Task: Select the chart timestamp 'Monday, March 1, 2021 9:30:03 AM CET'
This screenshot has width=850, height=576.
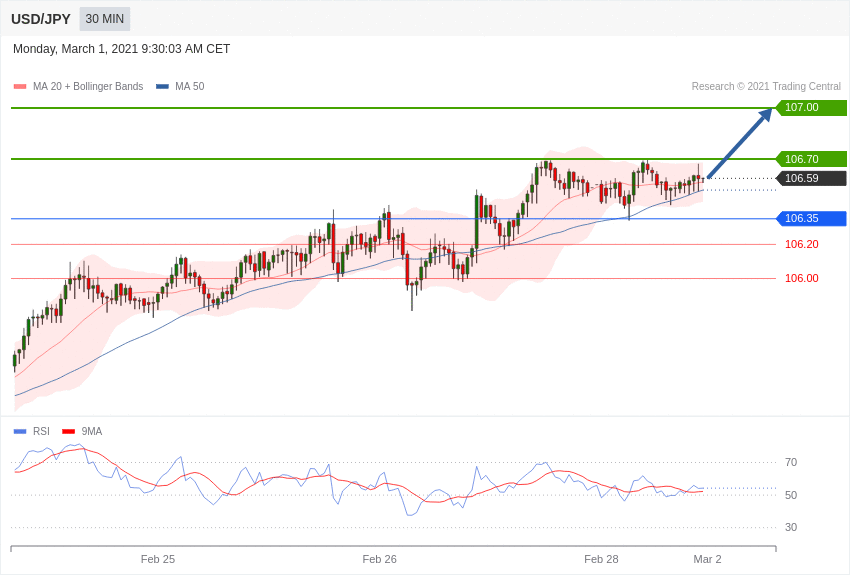Action: (121, 49)
